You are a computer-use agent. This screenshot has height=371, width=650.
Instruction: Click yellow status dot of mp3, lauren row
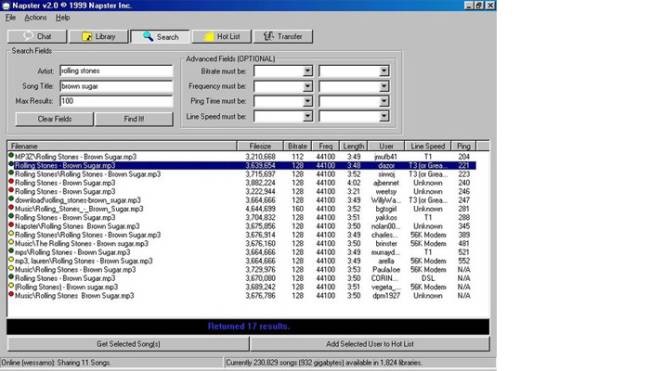tap(11, 260)
